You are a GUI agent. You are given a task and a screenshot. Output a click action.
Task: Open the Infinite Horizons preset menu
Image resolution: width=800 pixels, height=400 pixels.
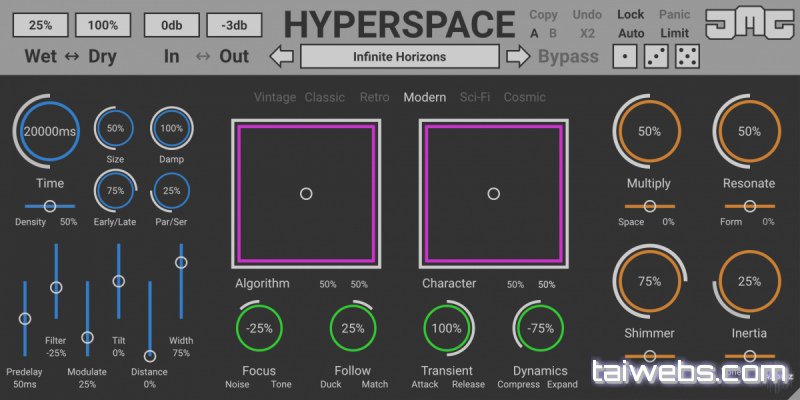coord(400,57)
